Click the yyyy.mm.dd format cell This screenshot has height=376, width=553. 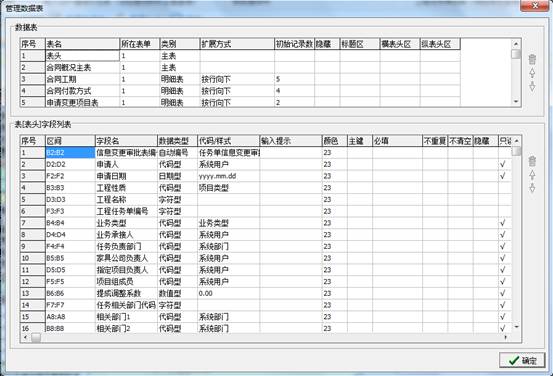[x=228, y=176]
